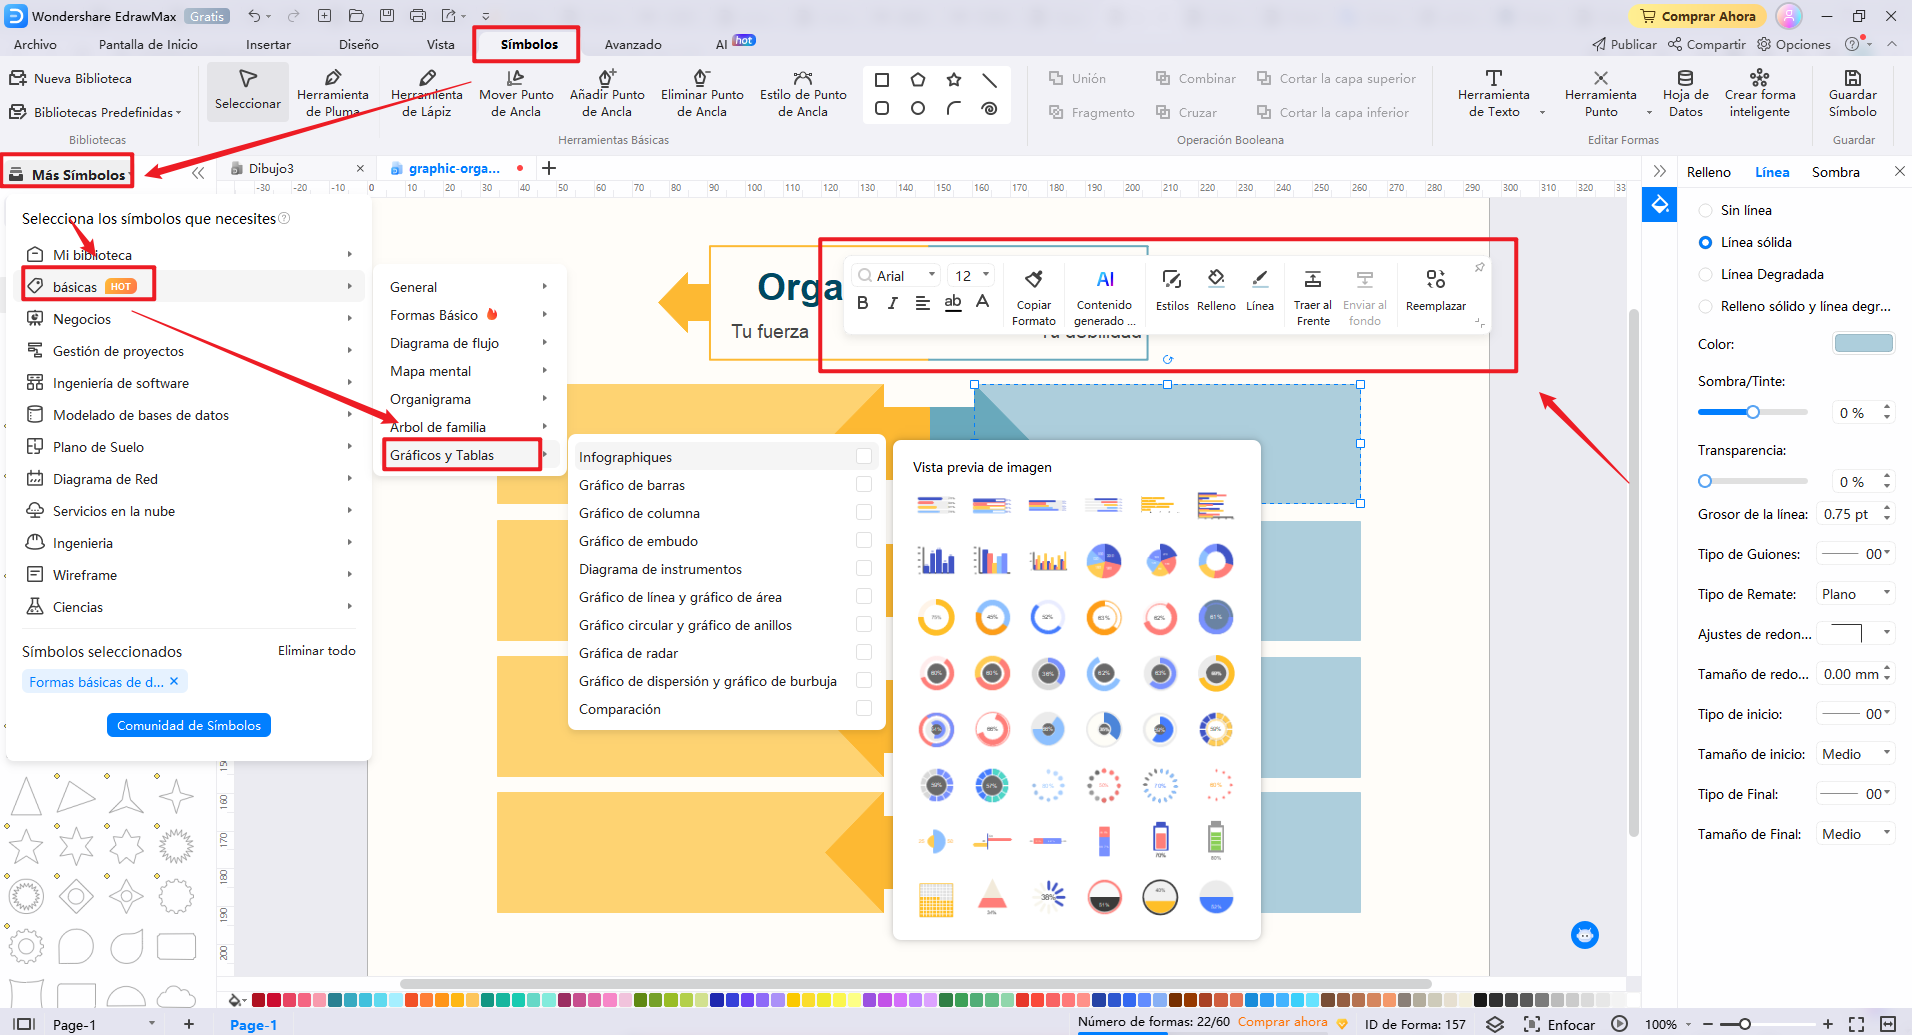Switch to the Dibujo3 document tab
1912x1035 pixels.
point(272,168)
